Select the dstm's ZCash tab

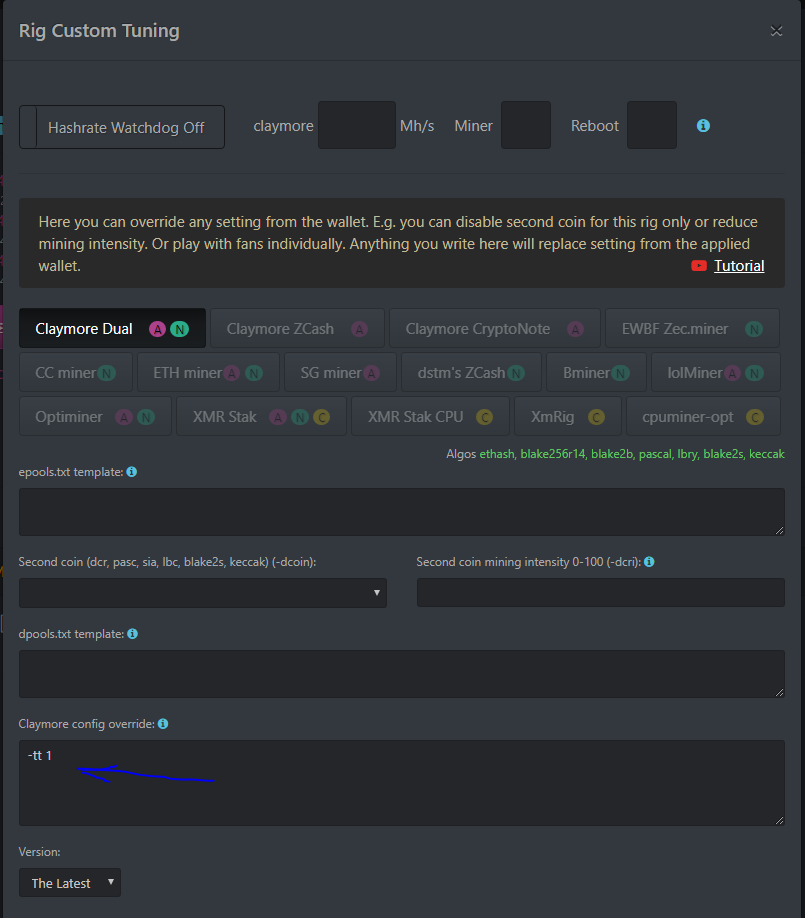point(471,372)
